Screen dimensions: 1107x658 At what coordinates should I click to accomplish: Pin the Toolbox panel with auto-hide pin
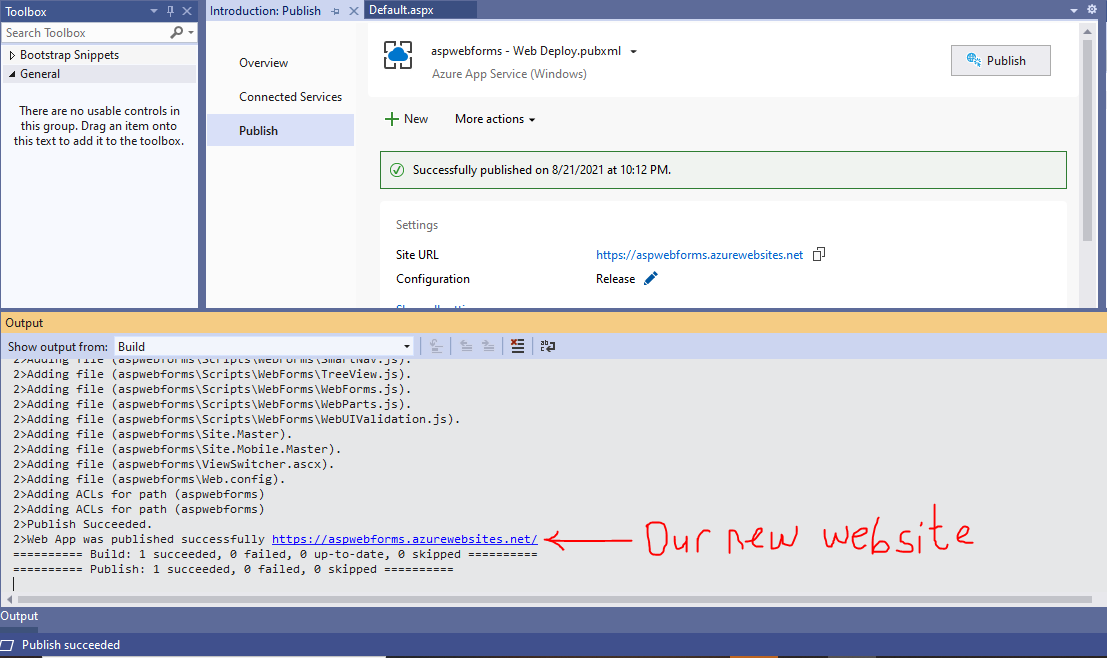(x=170, y=11)
